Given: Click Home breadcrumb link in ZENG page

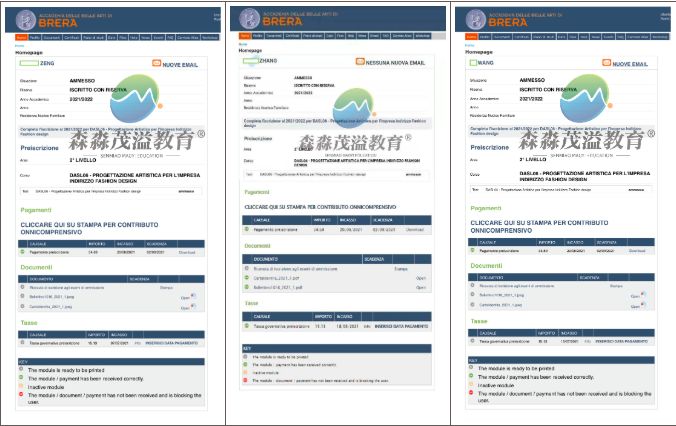Looking at the screenshot, I should 19,46.
